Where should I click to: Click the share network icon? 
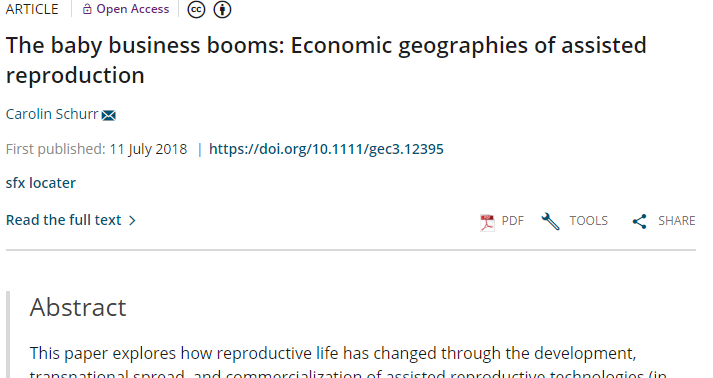click(x=639, y=222)
